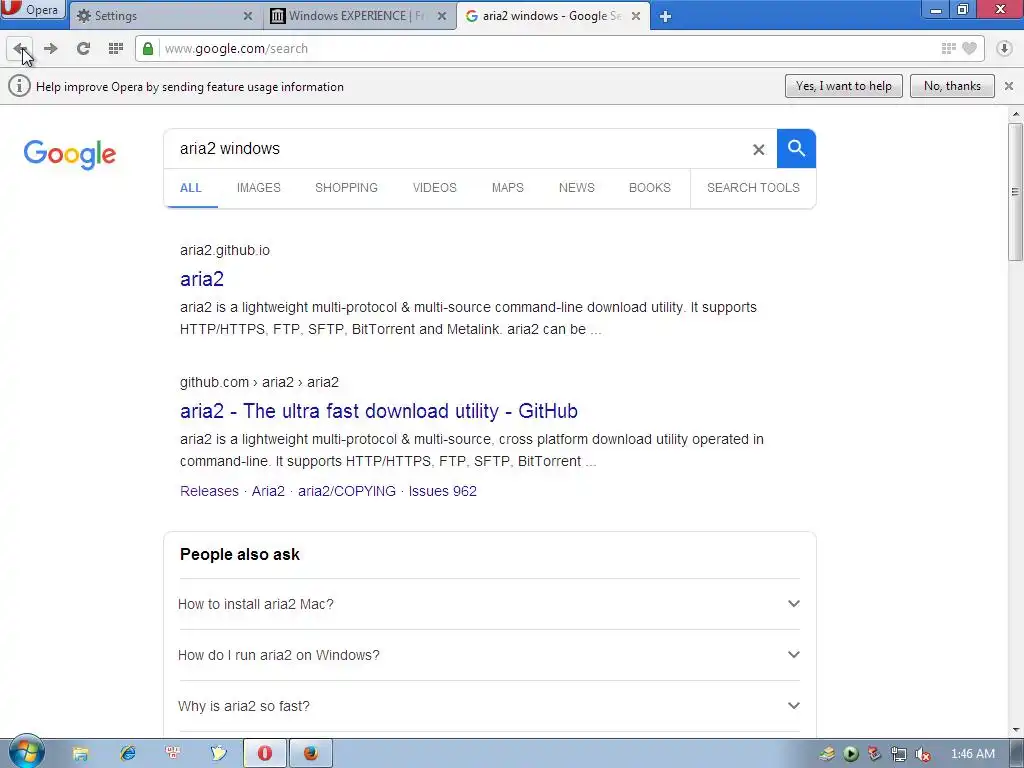Open the Windows Start menu
The image size is (1024, 768).
pos(26,752)
